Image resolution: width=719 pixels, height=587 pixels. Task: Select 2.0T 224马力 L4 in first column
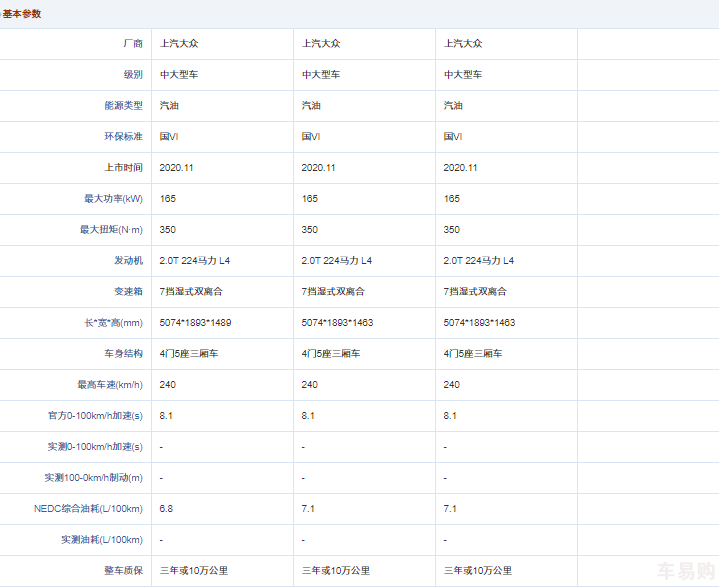click(195, 261)
